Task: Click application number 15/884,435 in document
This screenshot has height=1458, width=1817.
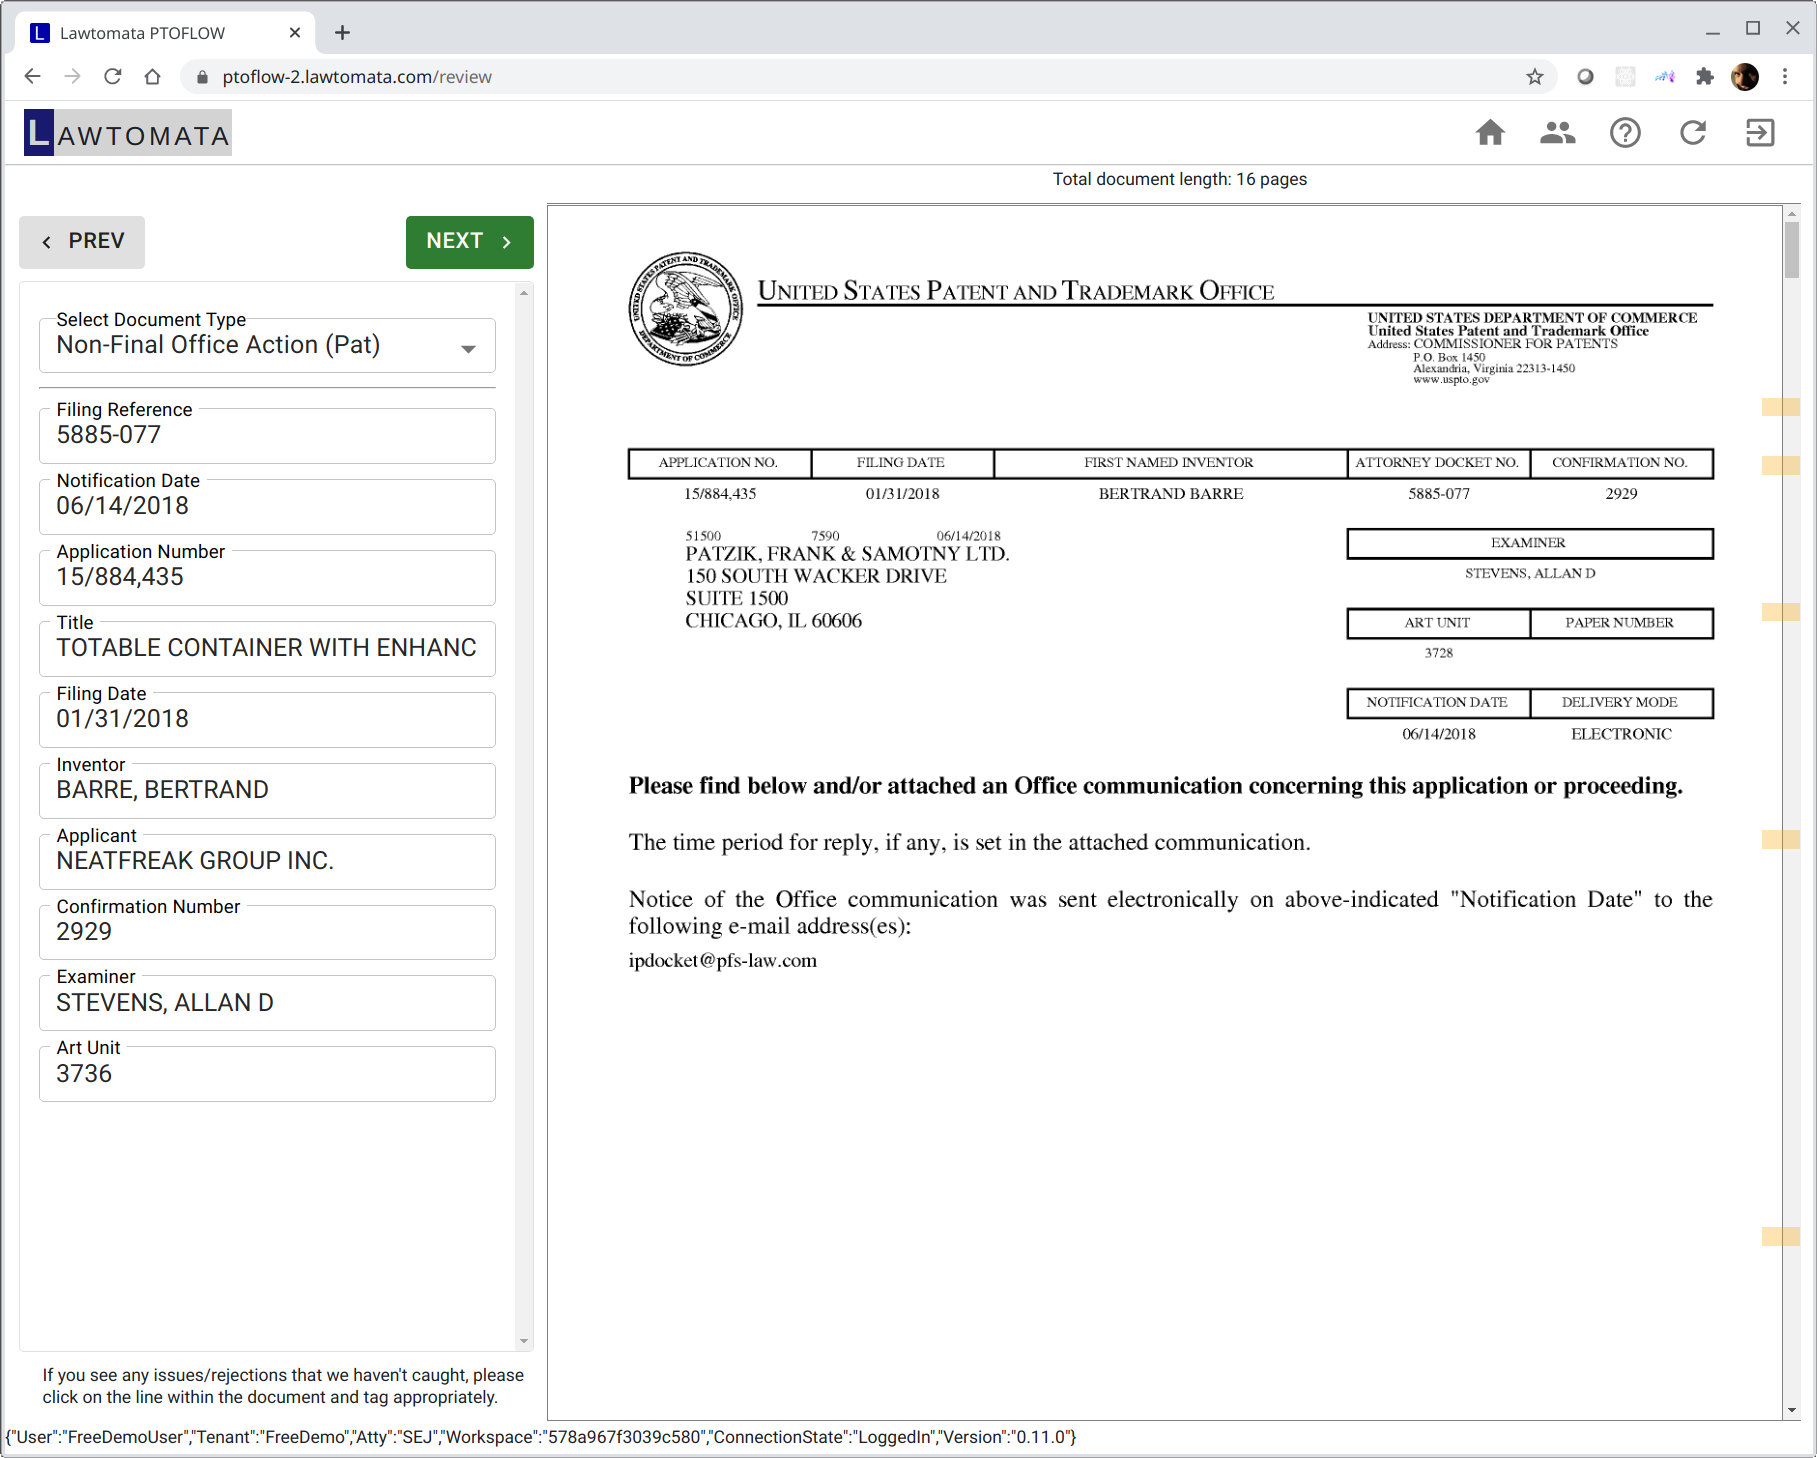Action: [x=720, y=494]
